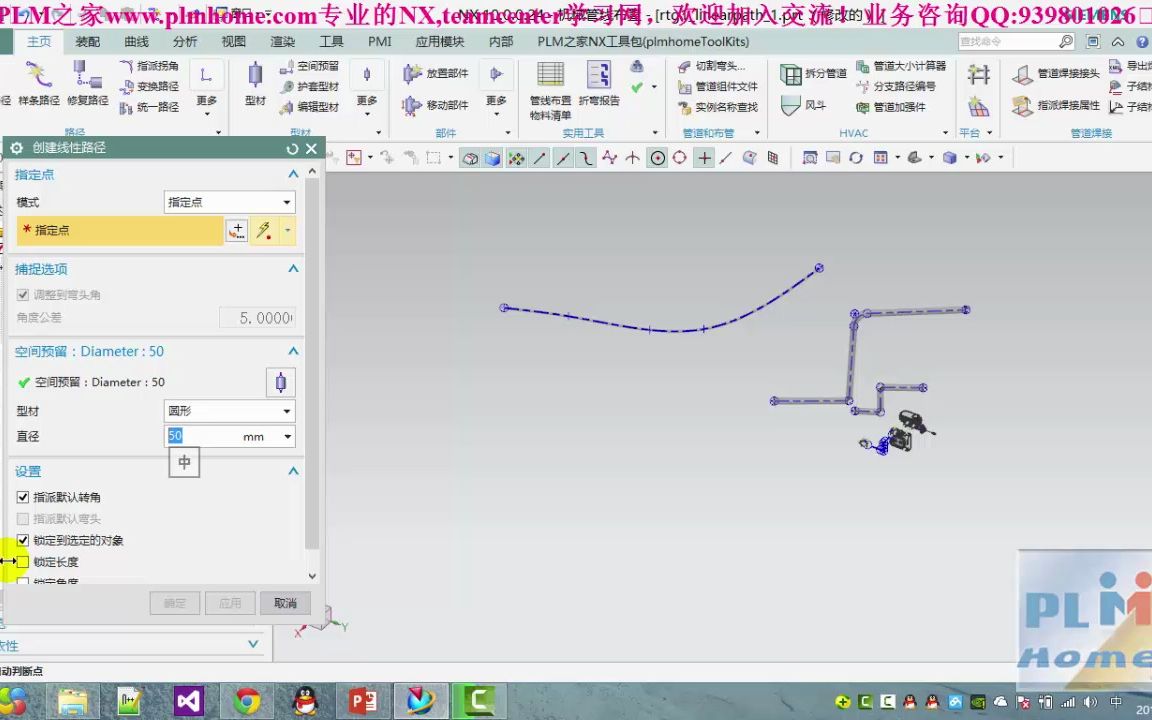This screenshot has height=720, width=1152.
Task: Open the 模式 指定点 dropdown
Action: point(229,202)
